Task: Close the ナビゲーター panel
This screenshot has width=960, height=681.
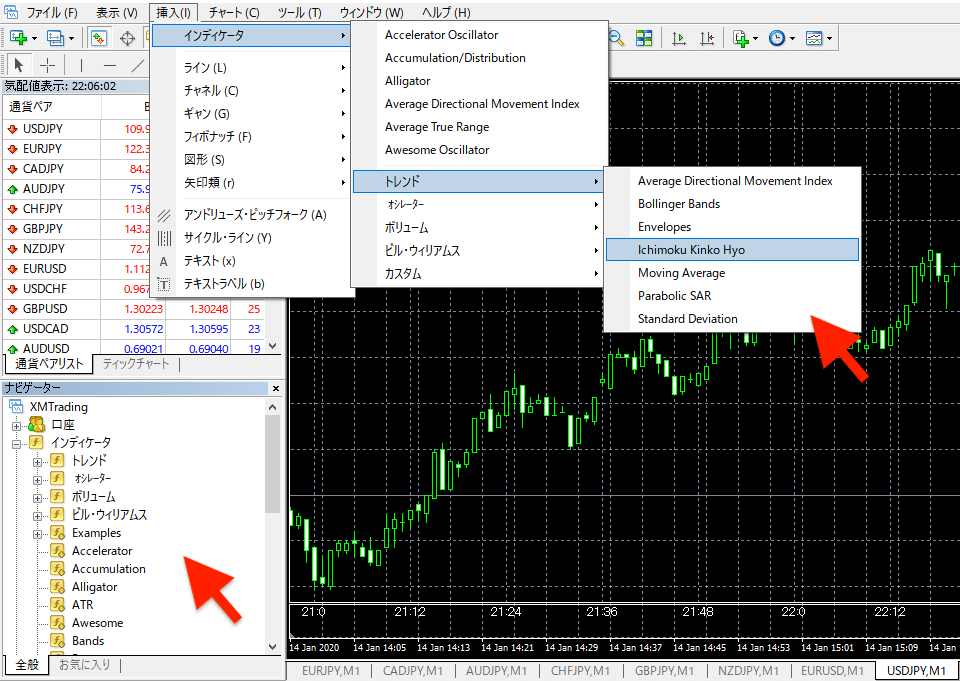Action: [x=276, y=388]
